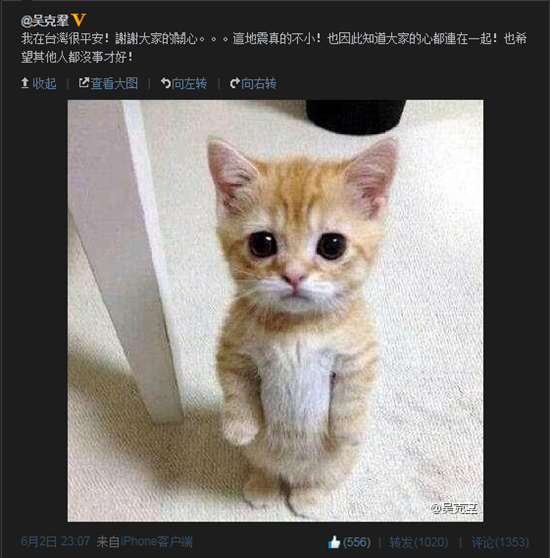Open the iPhone客户端 source link
Image resolution: width=550 pixels, height=558 pixels.
click(157, 542)
